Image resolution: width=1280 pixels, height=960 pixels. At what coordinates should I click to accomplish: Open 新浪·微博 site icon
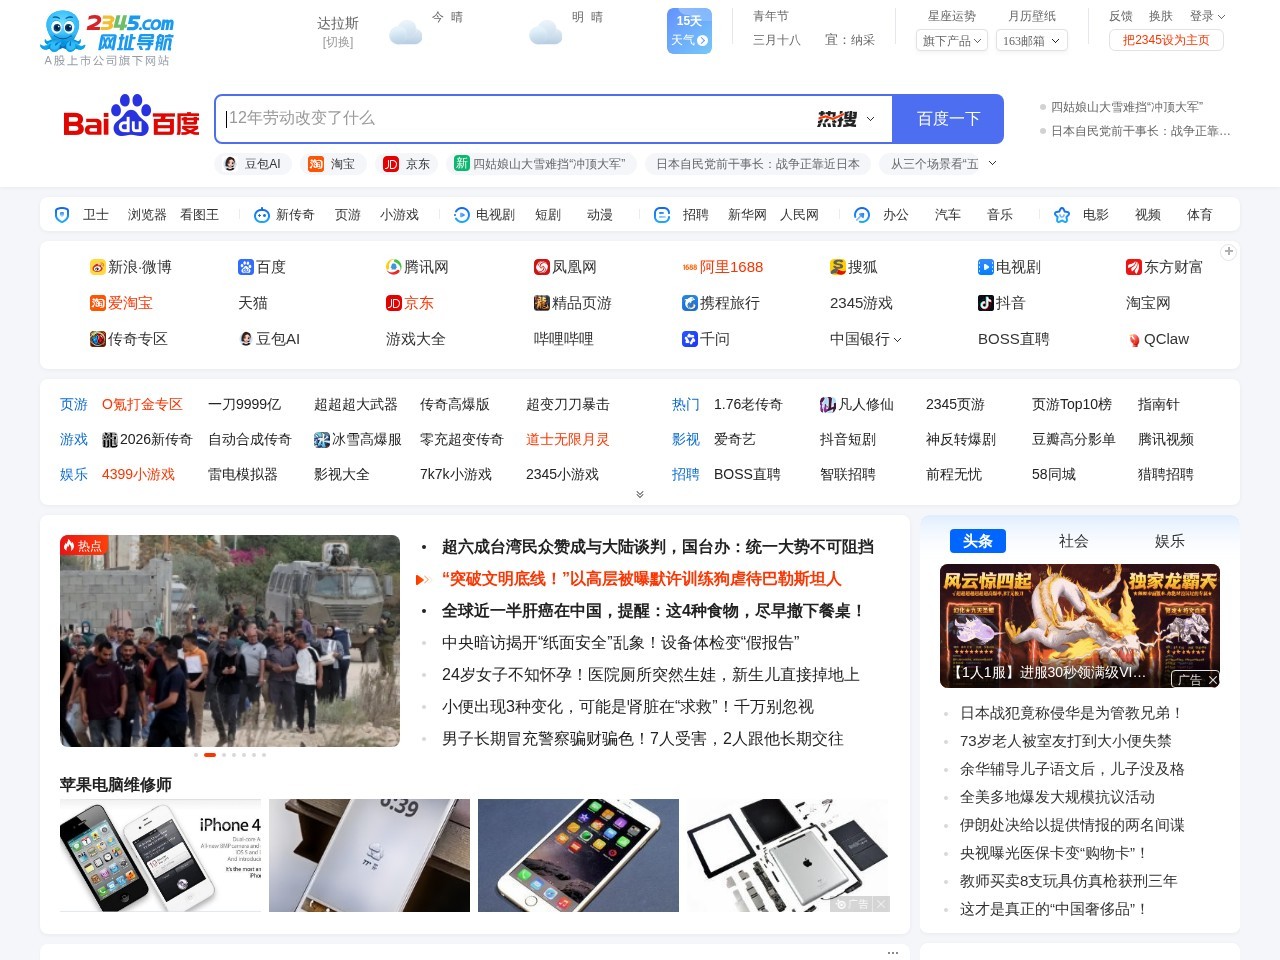click(98, 267)
